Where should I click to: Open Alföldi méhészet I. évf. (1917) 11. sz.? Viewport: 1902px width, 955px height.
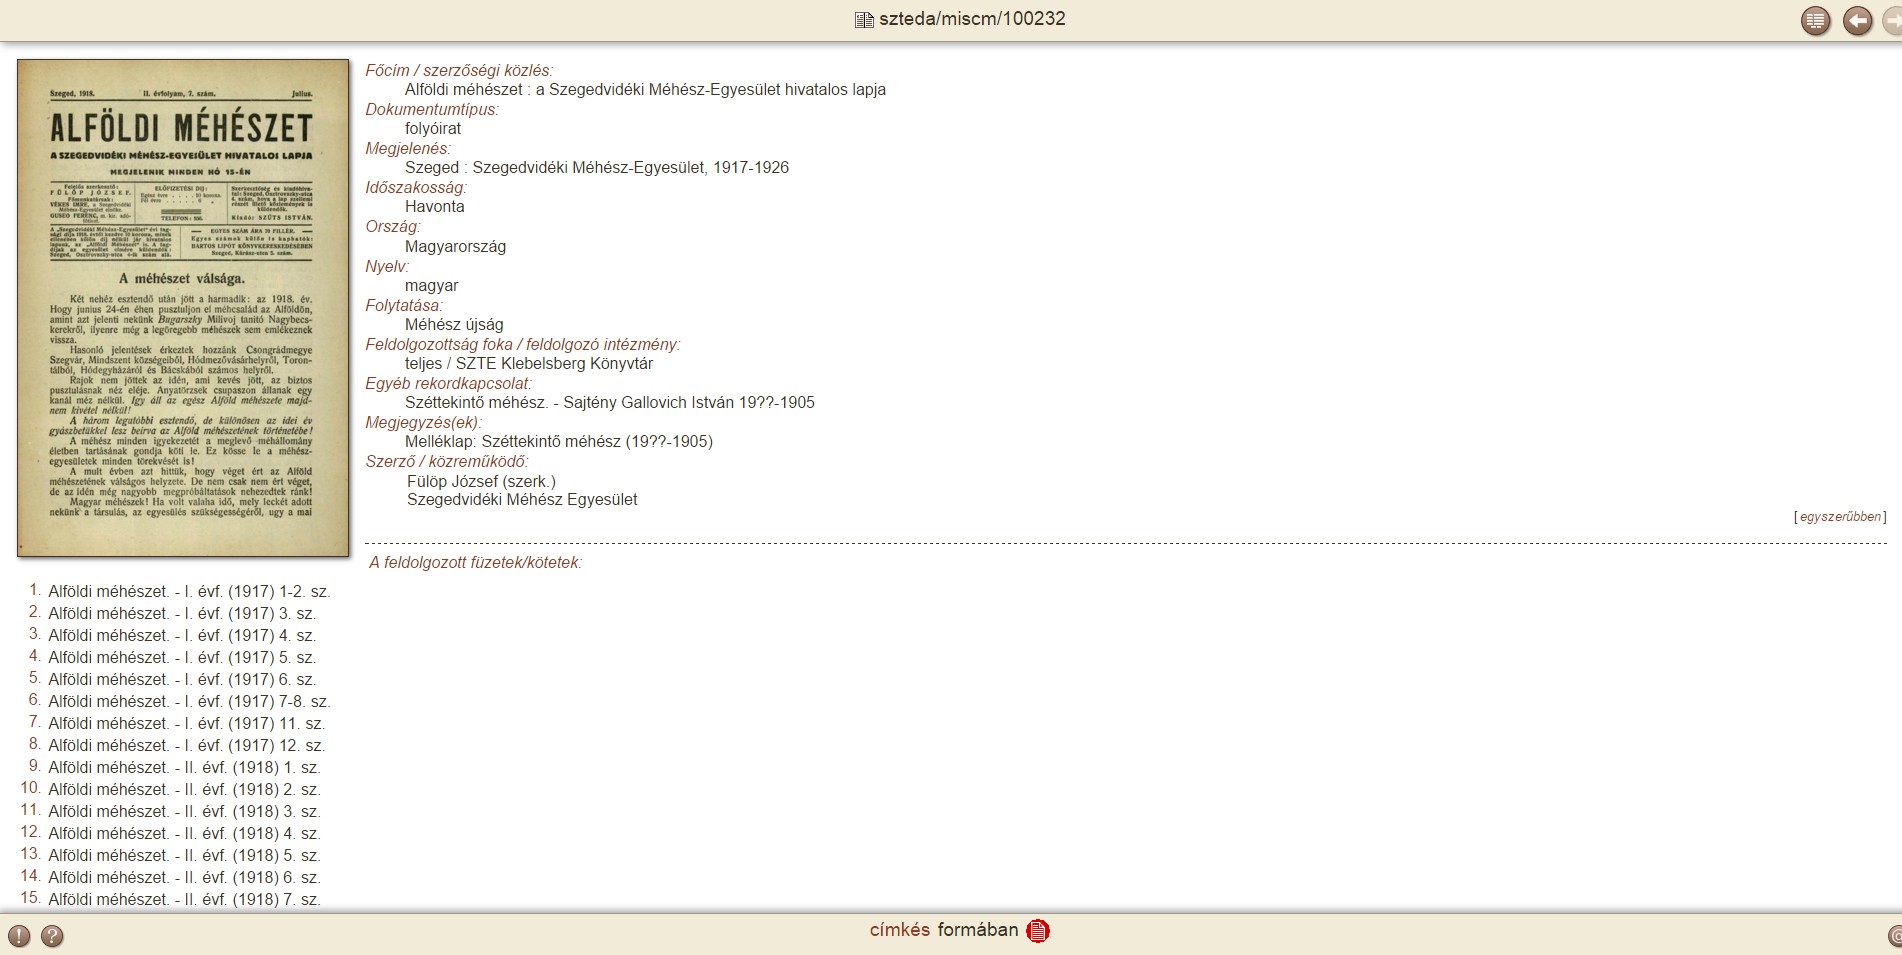187,723
